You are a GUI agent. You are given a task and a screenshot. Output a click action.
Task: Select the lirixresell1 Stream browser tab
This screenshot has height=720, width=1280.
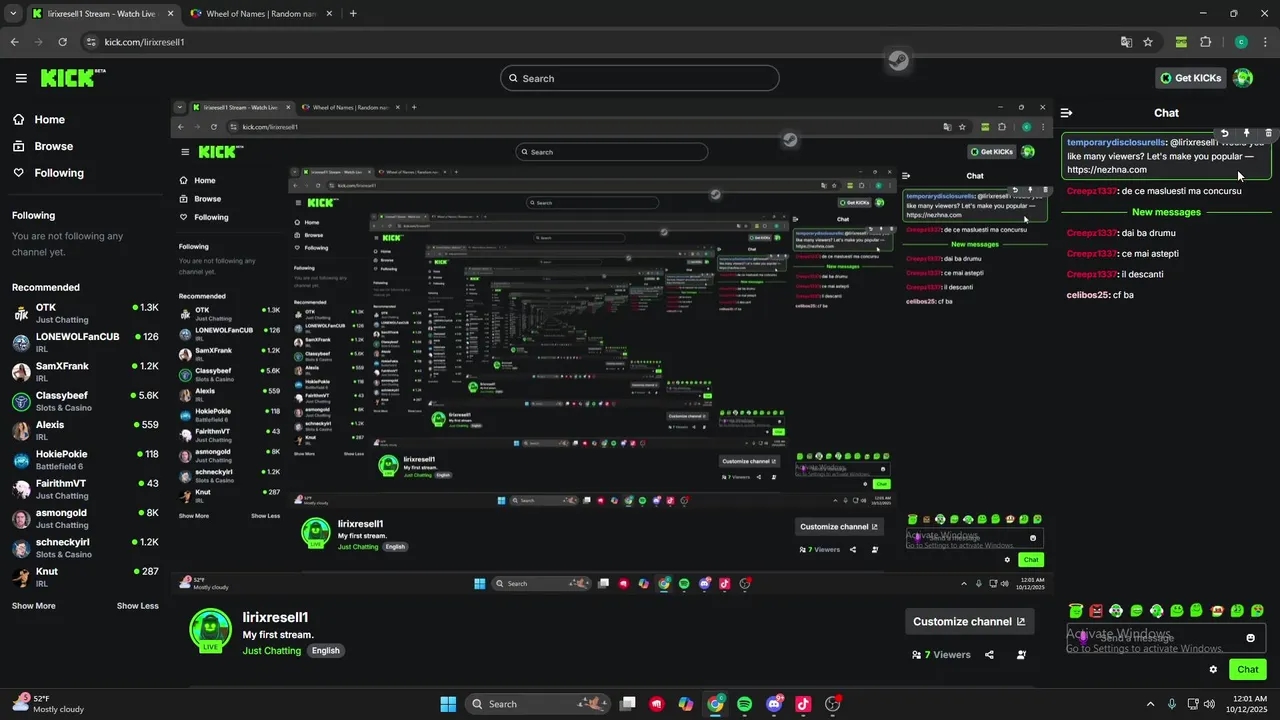(100, 14)
